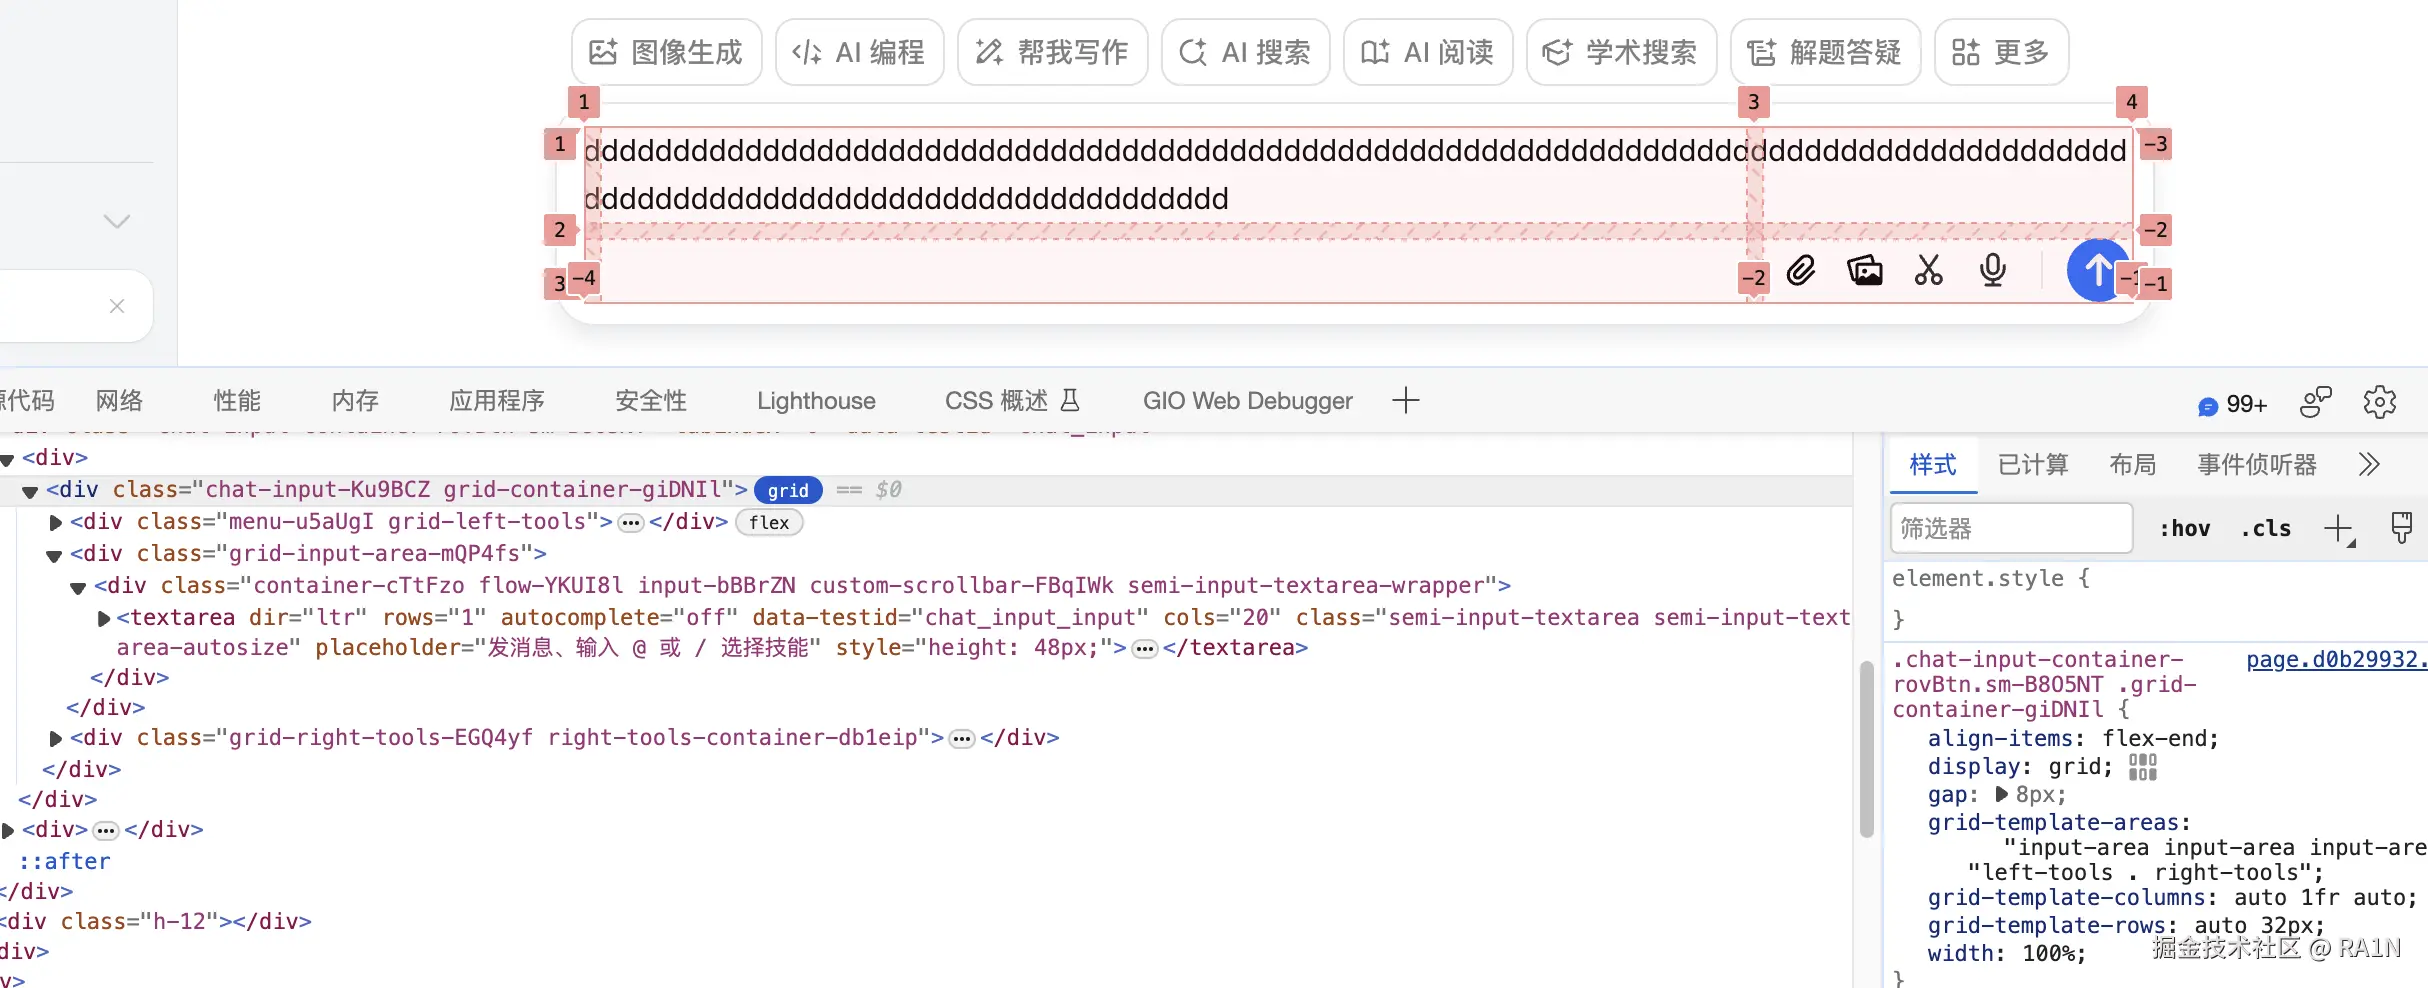
Task: Toggle the grid overlay badge on chat-input div
Action: (788, 490)
